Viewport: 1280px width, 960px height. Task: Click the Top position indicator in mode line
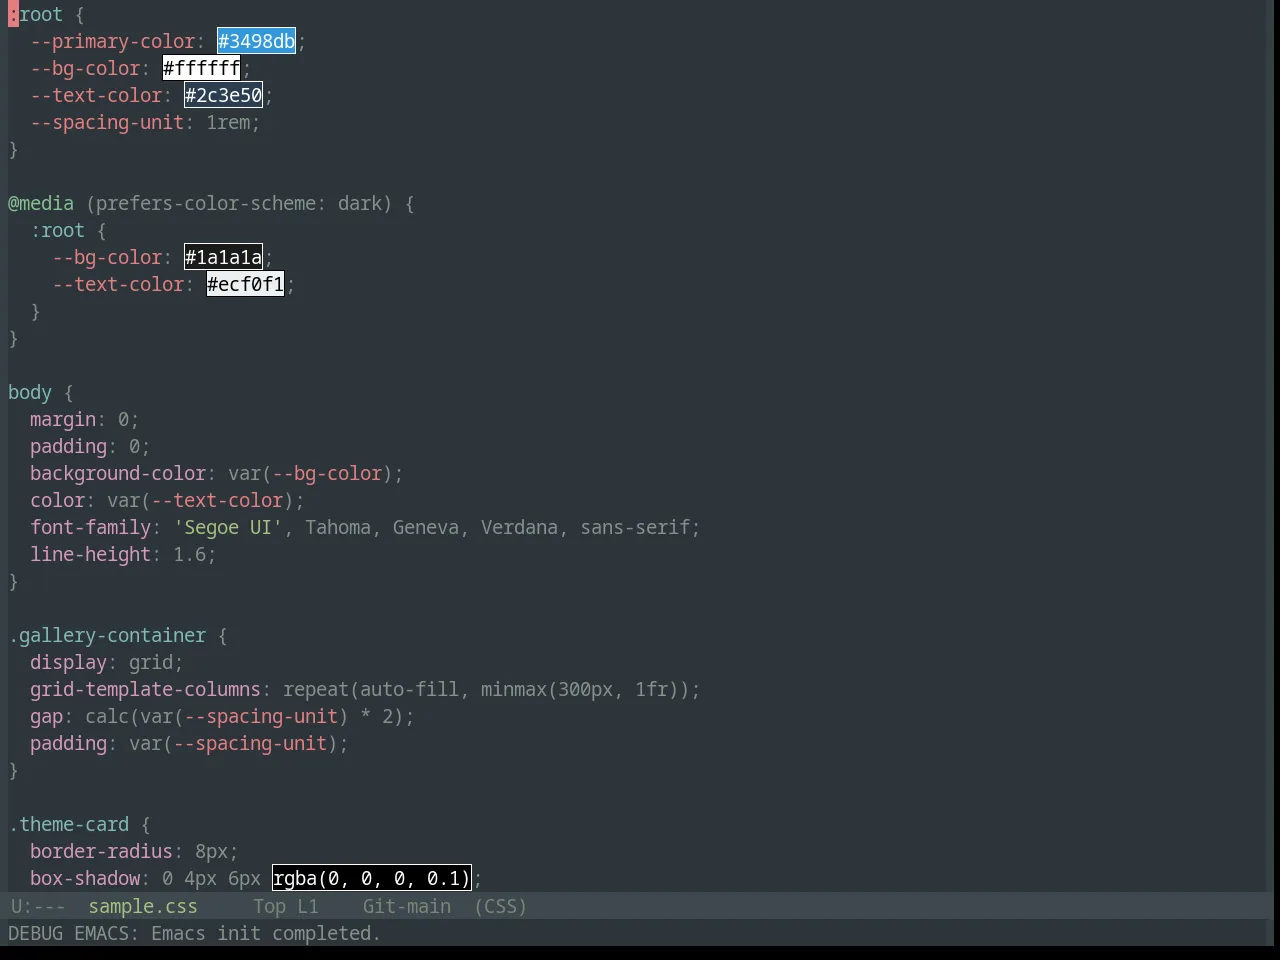pyautogui.click(x=269, y=906)
